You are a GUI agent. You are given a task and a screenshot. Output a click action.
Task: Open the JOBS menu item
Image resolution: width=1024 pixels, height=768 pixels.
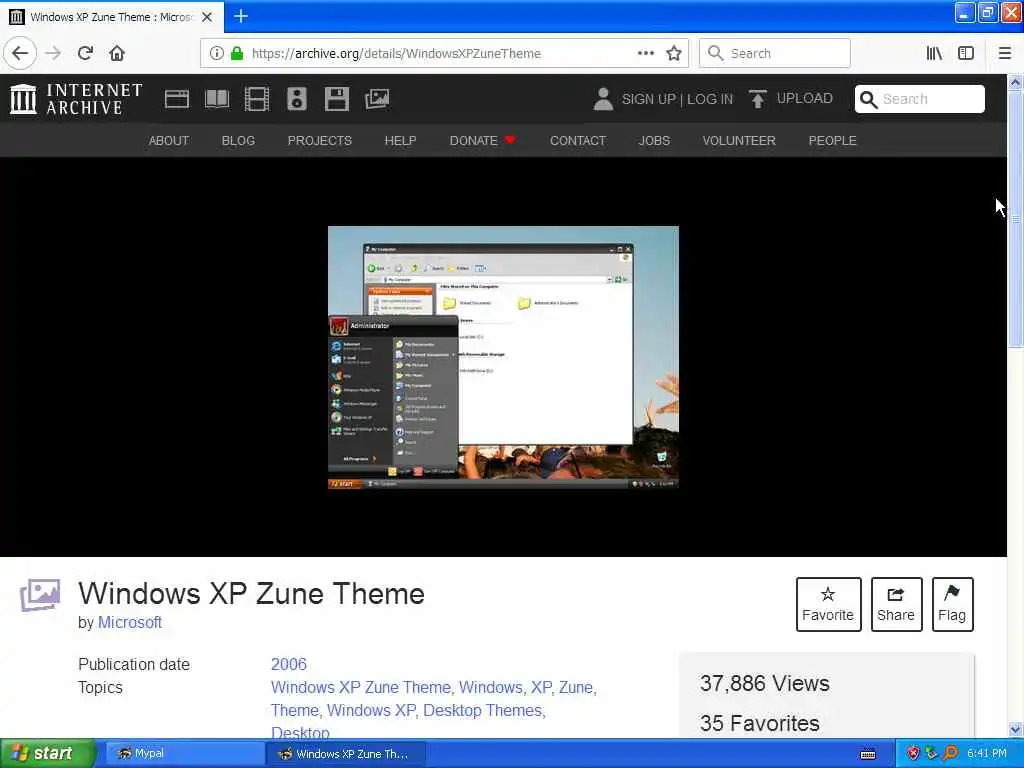click(x=654, y=140)
